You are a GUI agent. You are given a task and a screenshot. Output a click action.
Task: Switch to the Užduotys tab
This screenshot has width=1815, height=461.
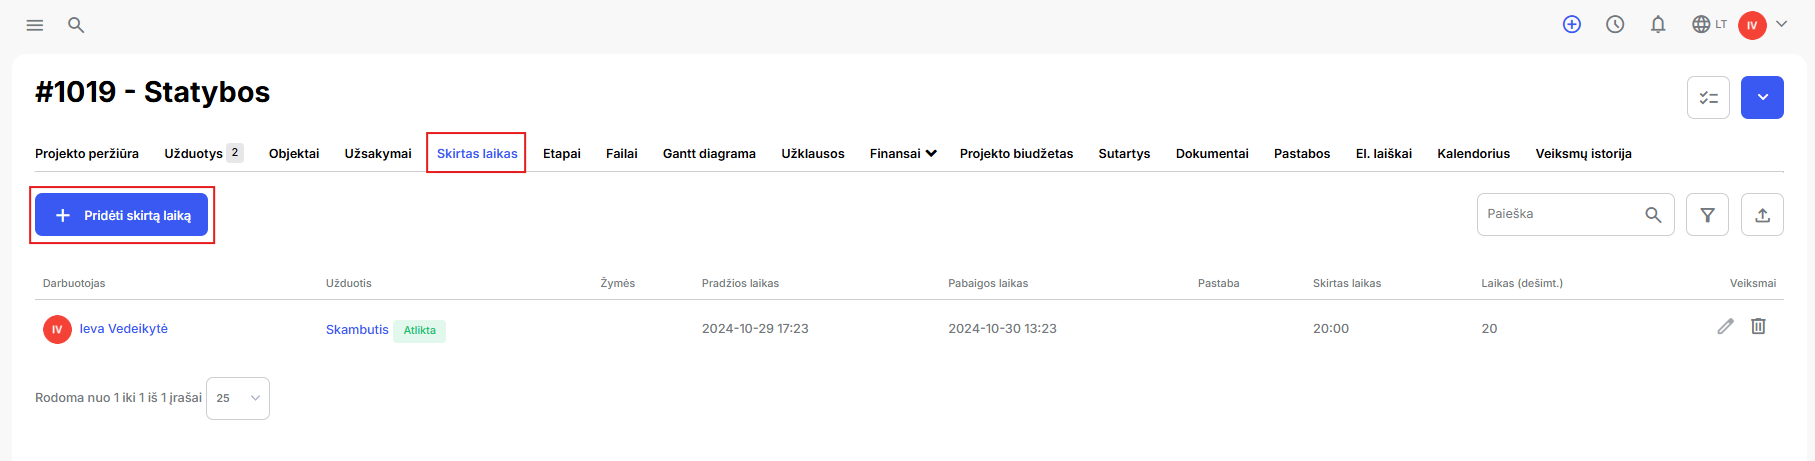204,154
